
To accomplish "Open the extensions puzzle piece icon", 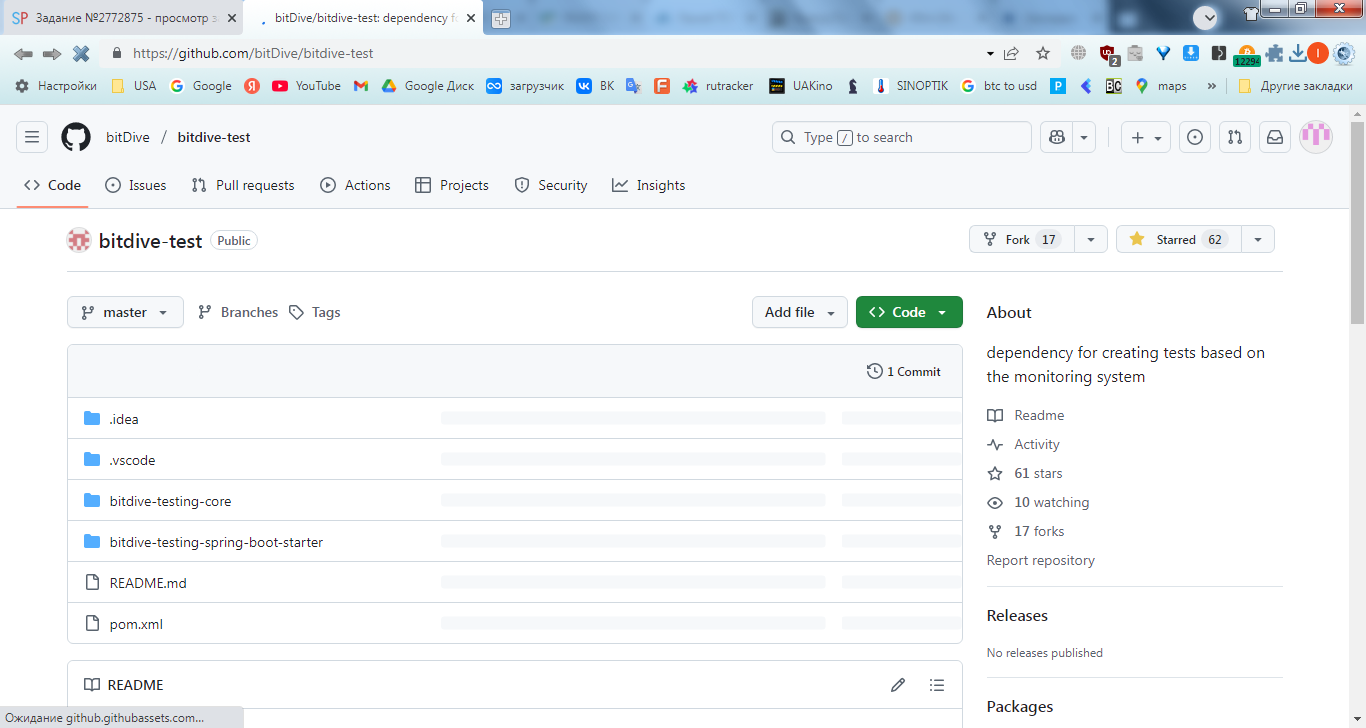I will point(1274,53).
